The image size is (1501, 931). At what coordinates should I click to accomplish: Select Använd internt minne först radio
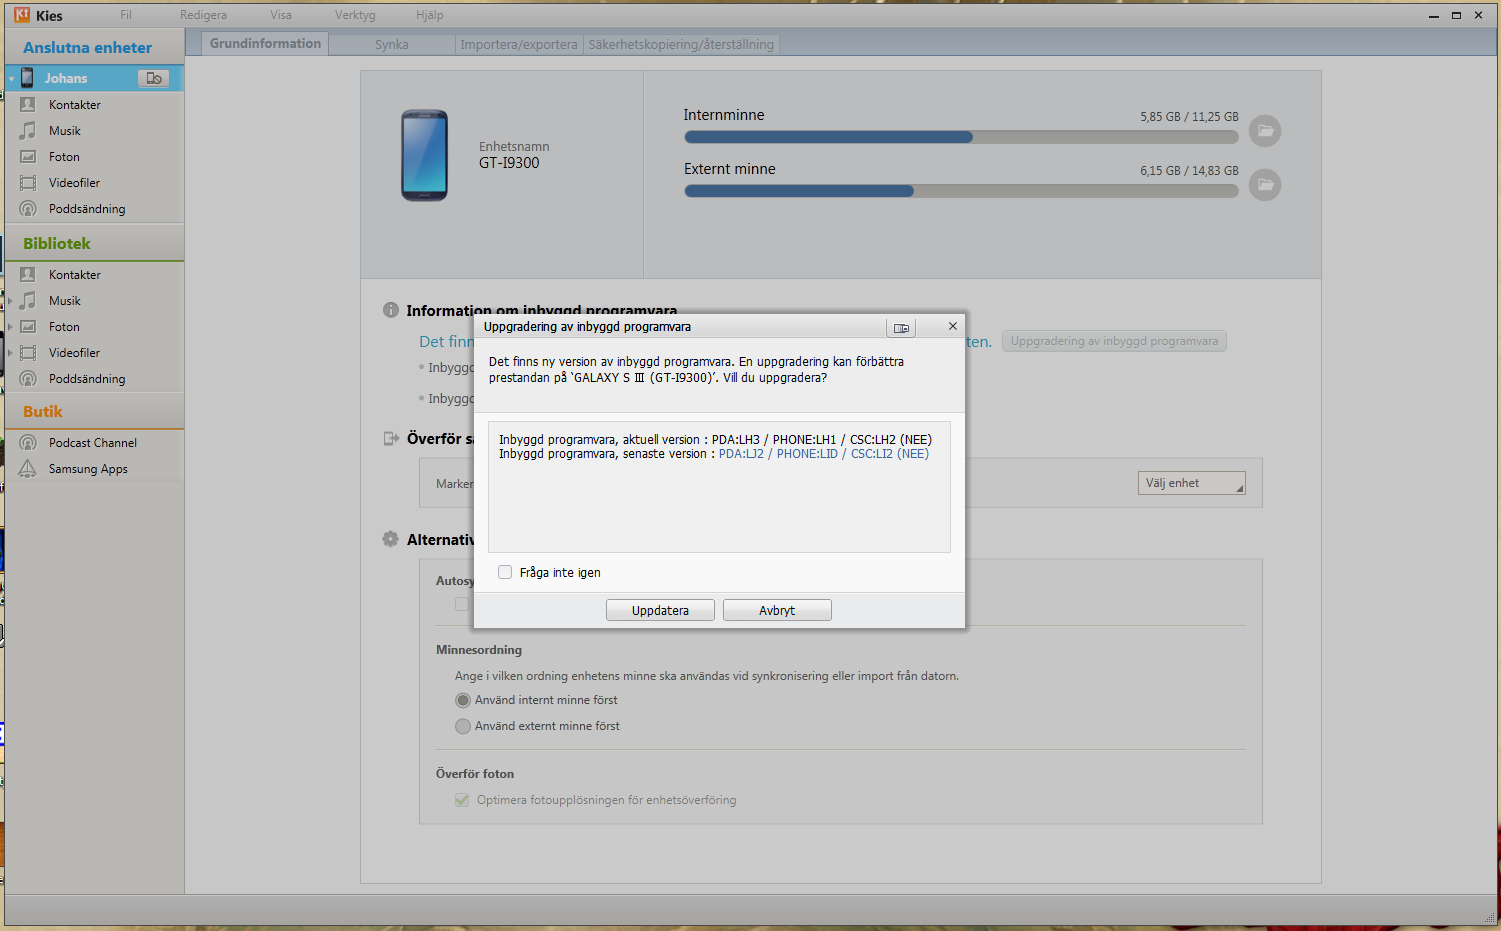(463, 700)
